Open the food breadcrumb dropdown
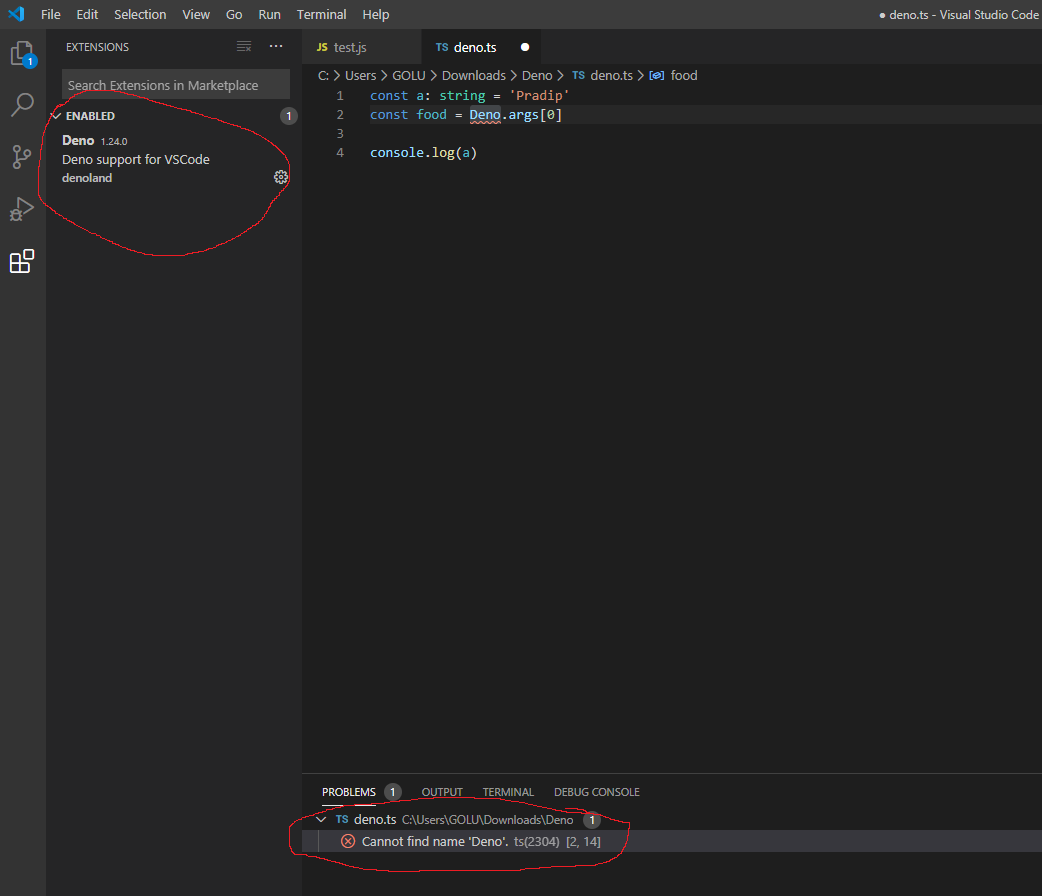The width and height of the screenshot is (1042, 896). [x=684, y=75]
